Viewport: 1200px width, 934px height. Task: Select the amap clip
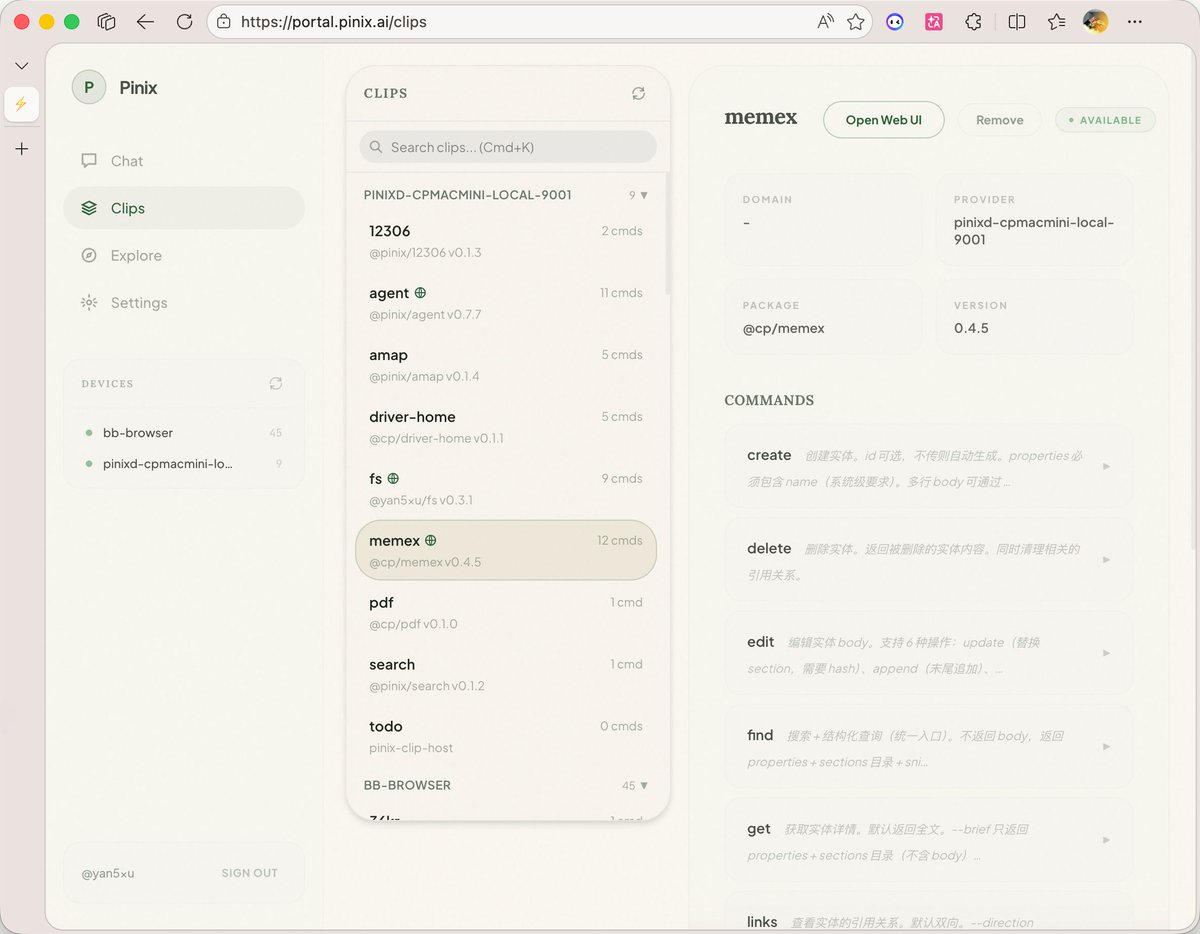click(x=506, y=365)
